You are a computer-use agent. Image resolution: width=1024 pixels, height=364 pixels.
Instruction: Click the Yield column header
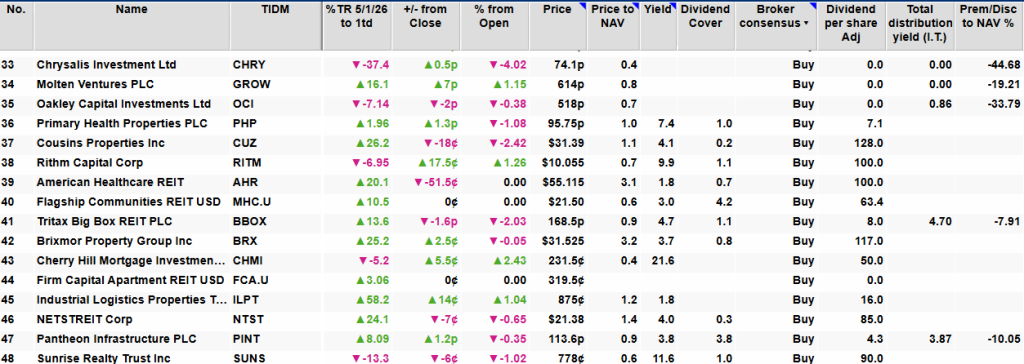click(x=658, y=25)
